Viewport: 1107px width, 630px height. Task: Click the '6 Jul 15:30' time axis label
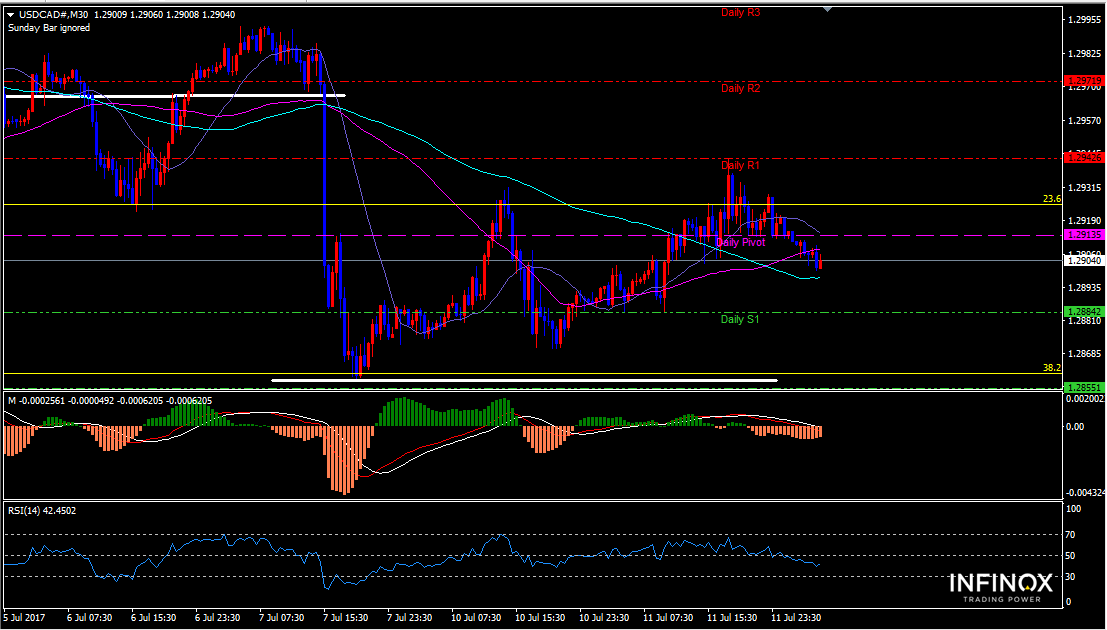point(154,617)
